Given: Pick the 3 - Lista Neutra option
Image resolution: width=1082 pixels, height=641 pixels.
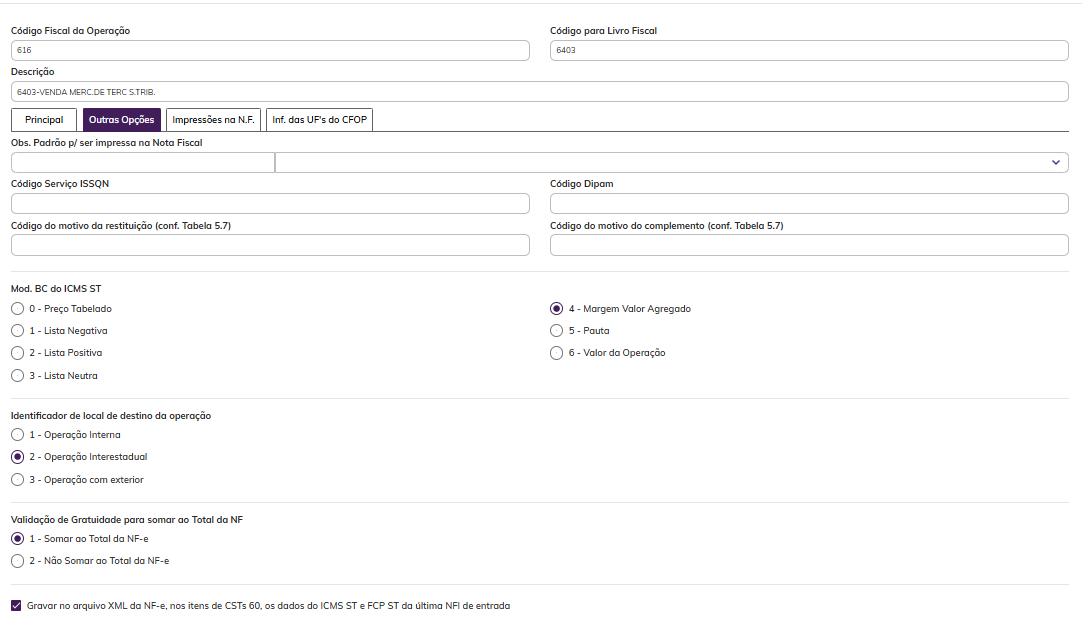Looking at the screenshot, I should click(x=17, y=376).
